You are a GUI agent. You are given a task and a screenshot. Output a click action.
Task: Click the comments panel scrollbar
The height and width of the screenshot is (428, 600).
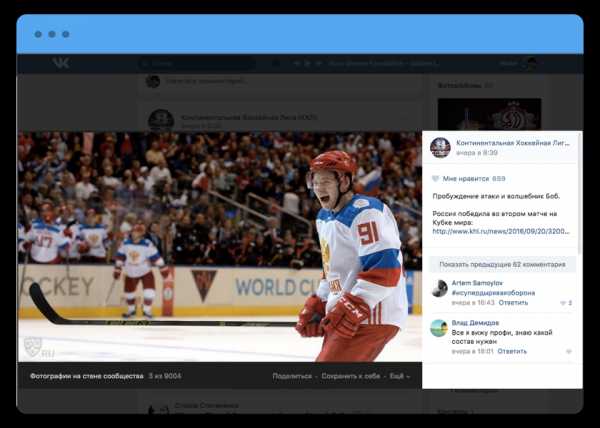pyautogui.click(x=579, y=193)
